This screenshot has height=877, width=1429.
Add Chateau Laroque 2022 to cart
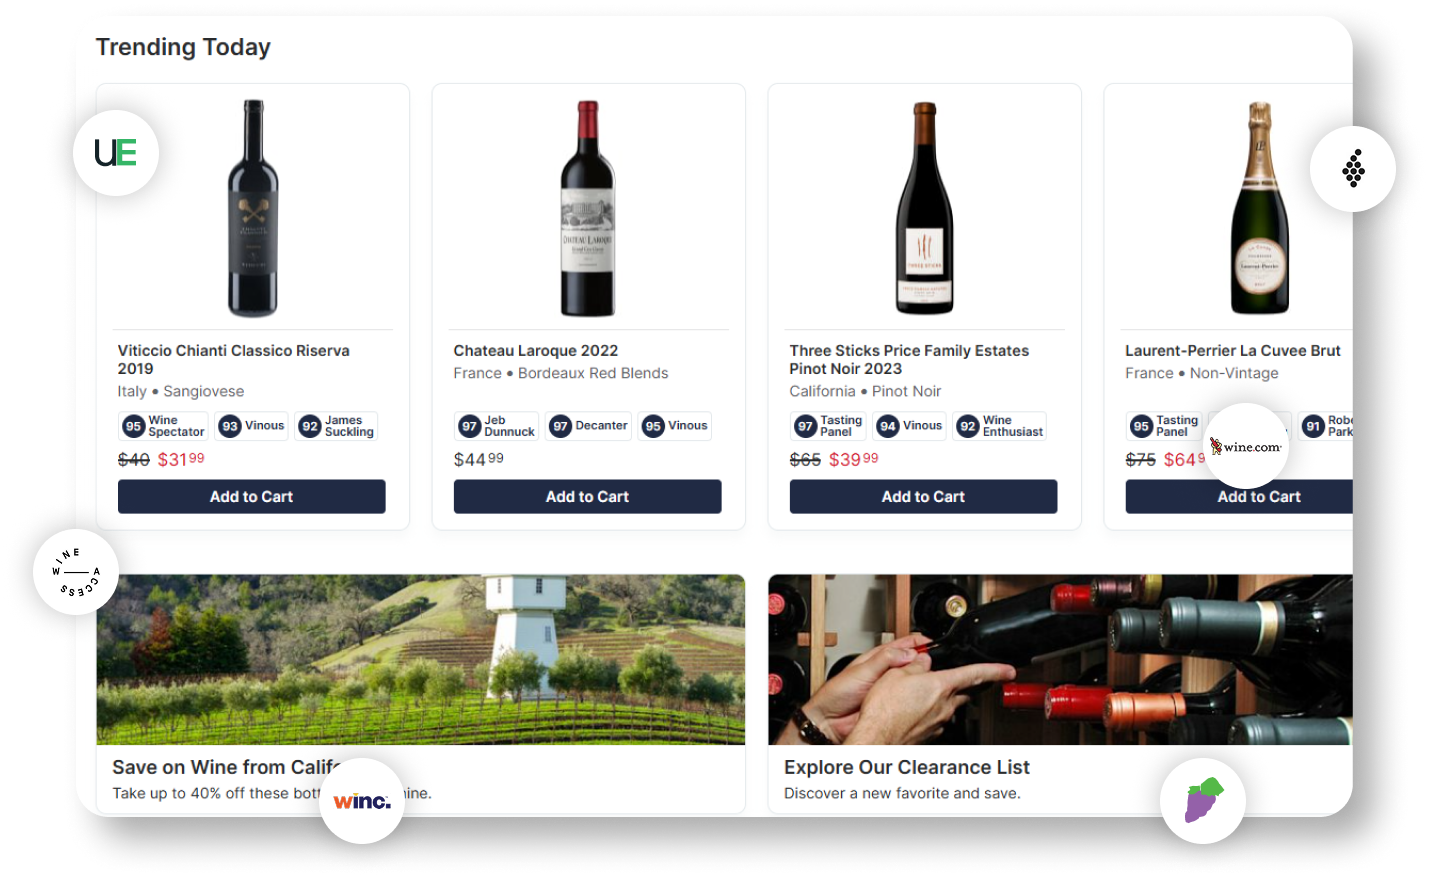(588, 497)
